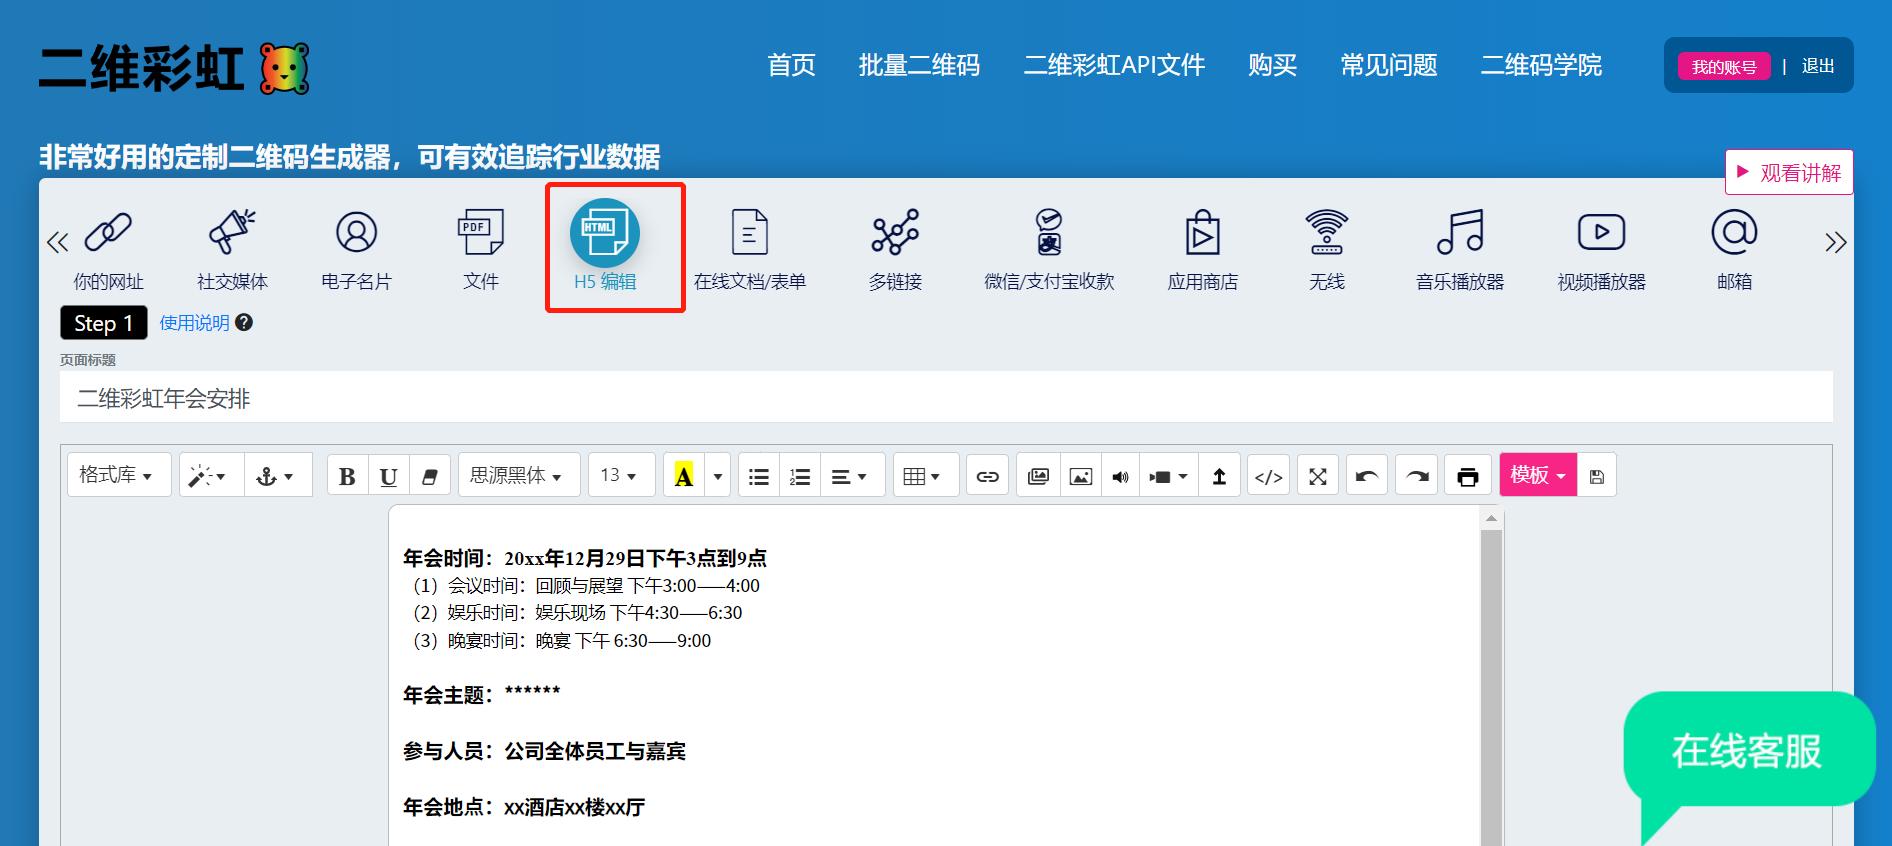Open the 格式库 dropdown
This screenshot has height=846, width=1892.
(117, 475)
